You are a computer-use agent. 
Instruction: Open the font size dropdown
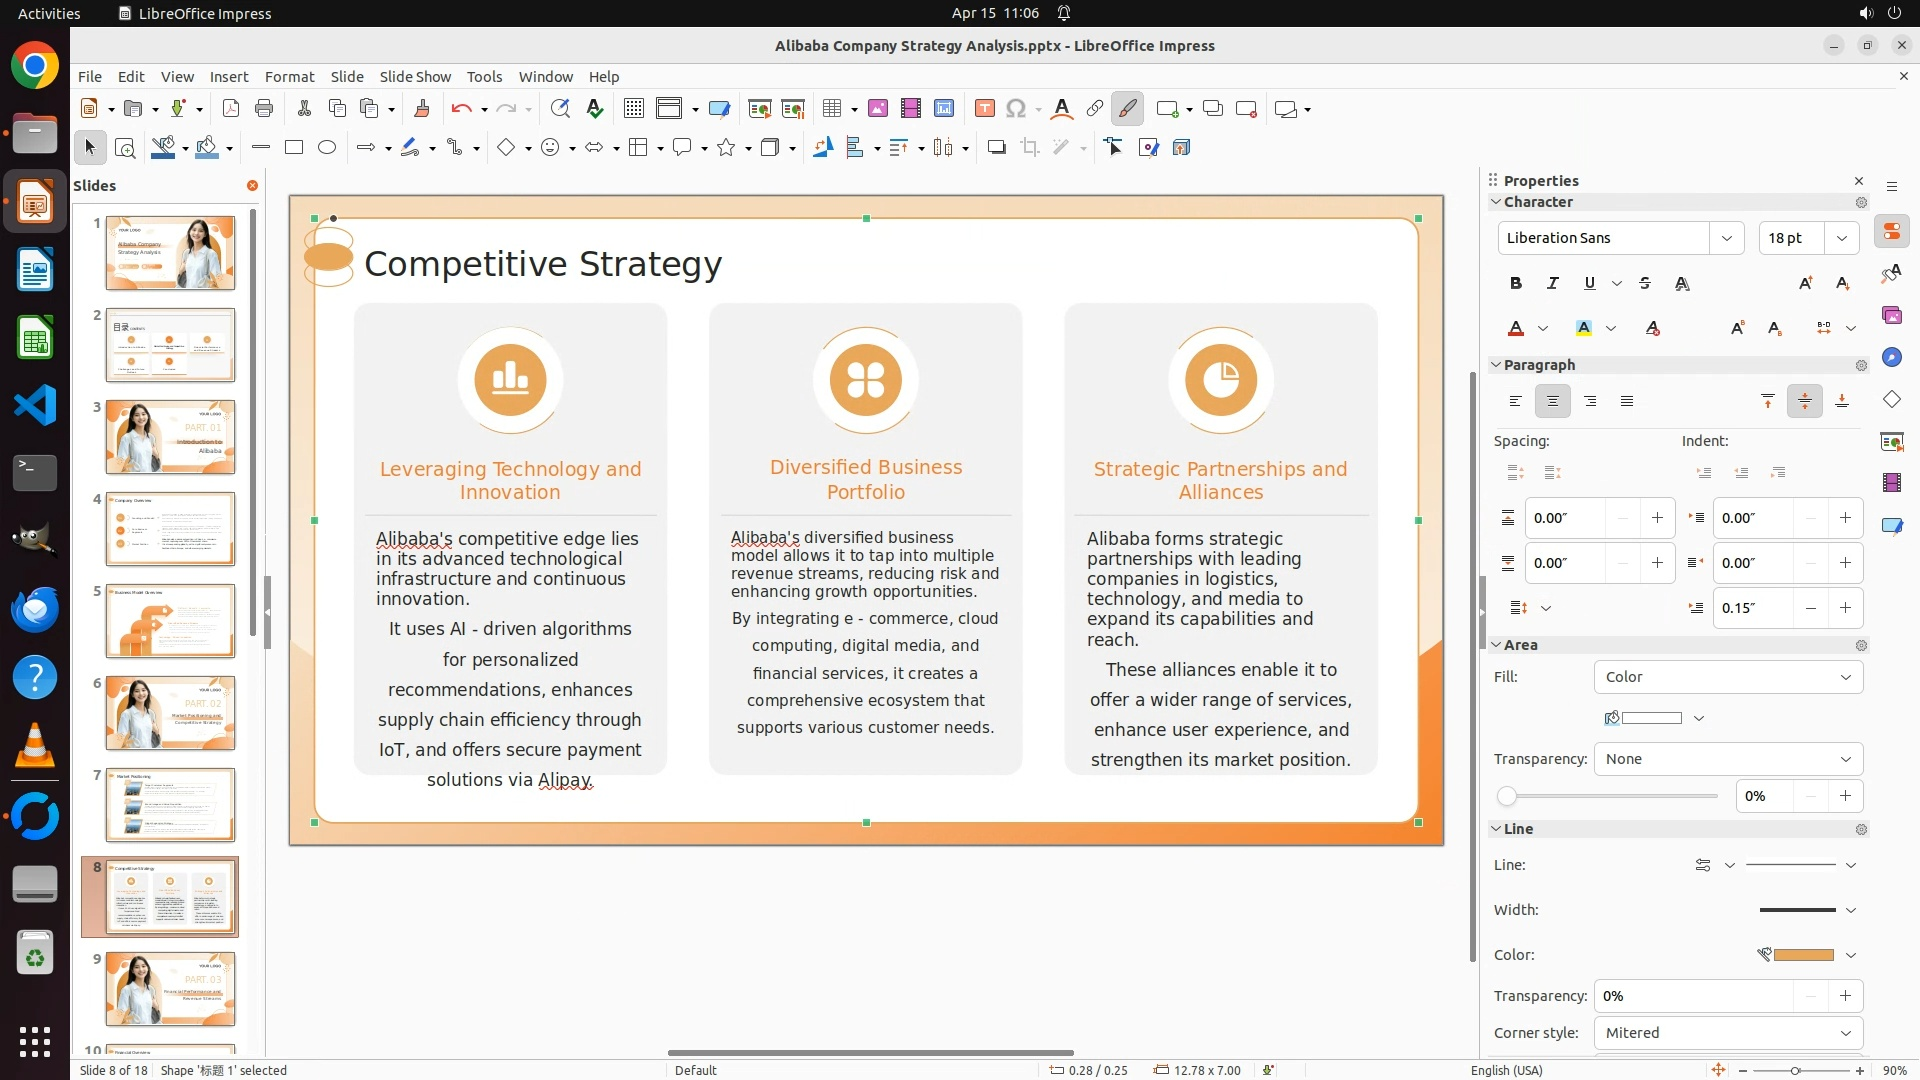point(1841,238)
